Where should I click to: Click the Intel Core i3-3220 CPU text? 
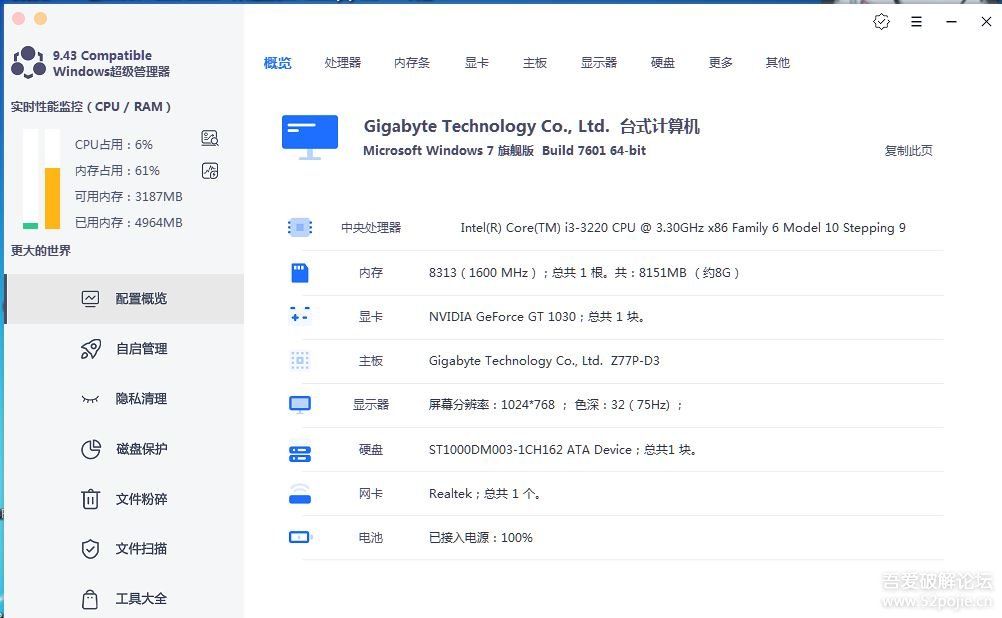pyautogui.click(x=682, y=228)
